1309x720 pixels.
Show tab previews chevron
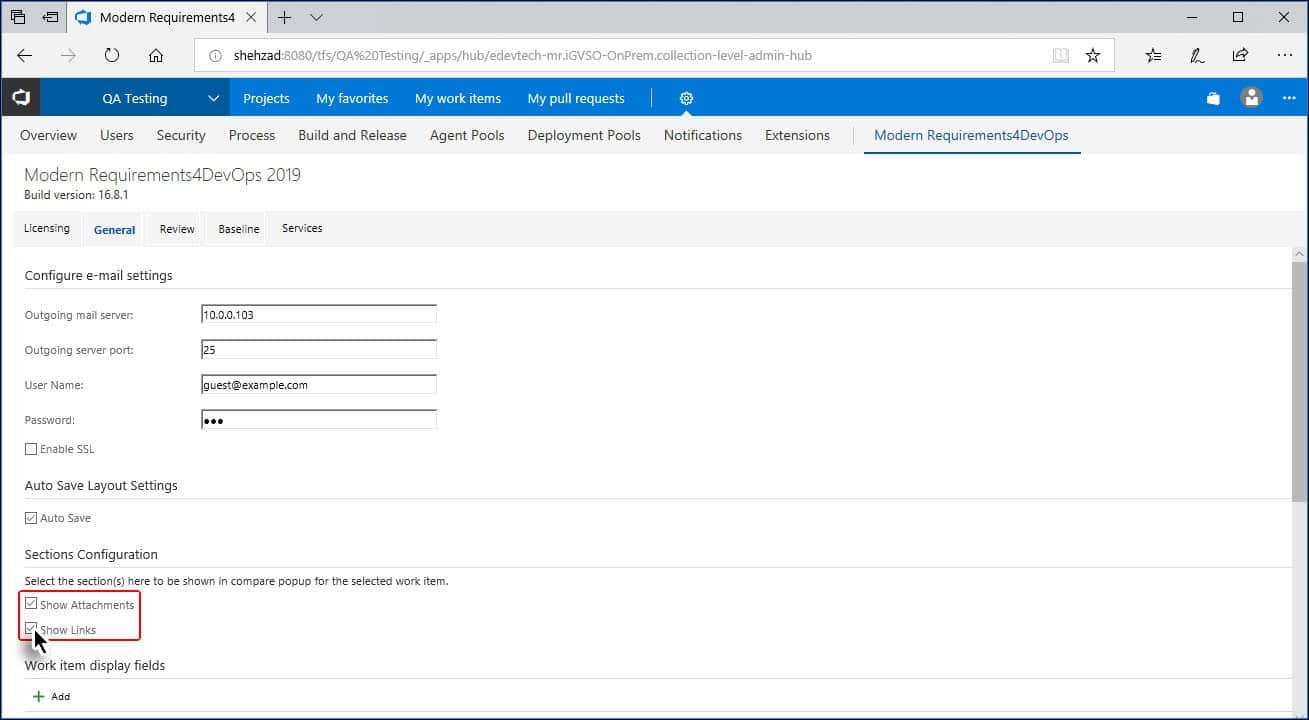[x=316, y=17]
